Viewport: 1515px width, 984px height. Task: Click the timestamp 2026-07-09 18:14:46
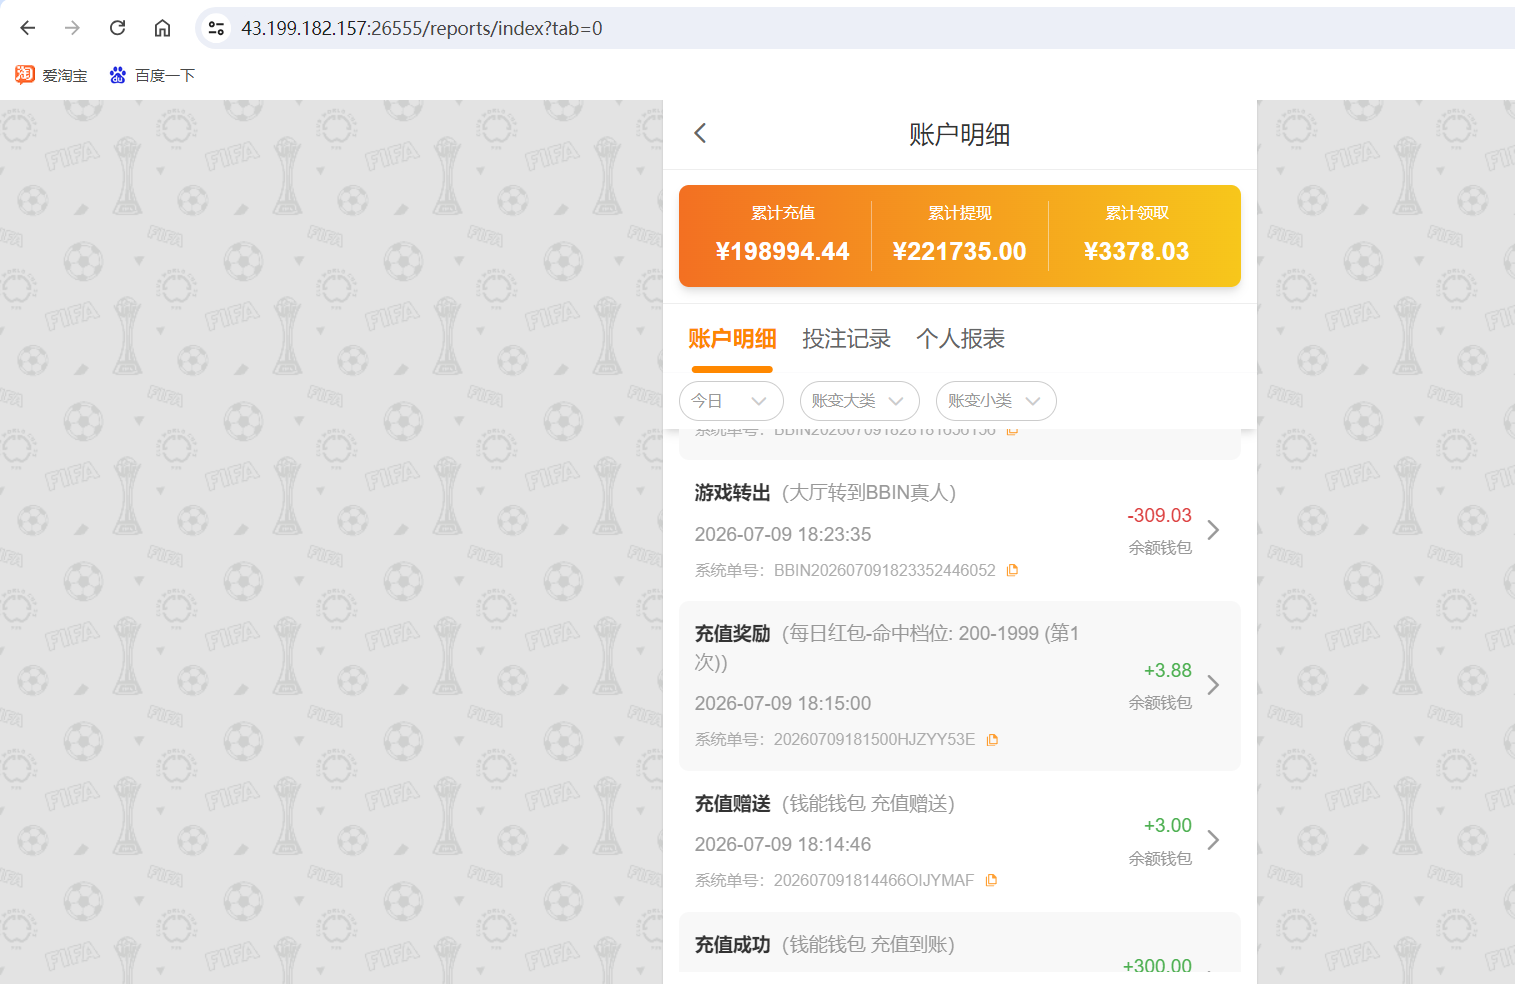783,845
